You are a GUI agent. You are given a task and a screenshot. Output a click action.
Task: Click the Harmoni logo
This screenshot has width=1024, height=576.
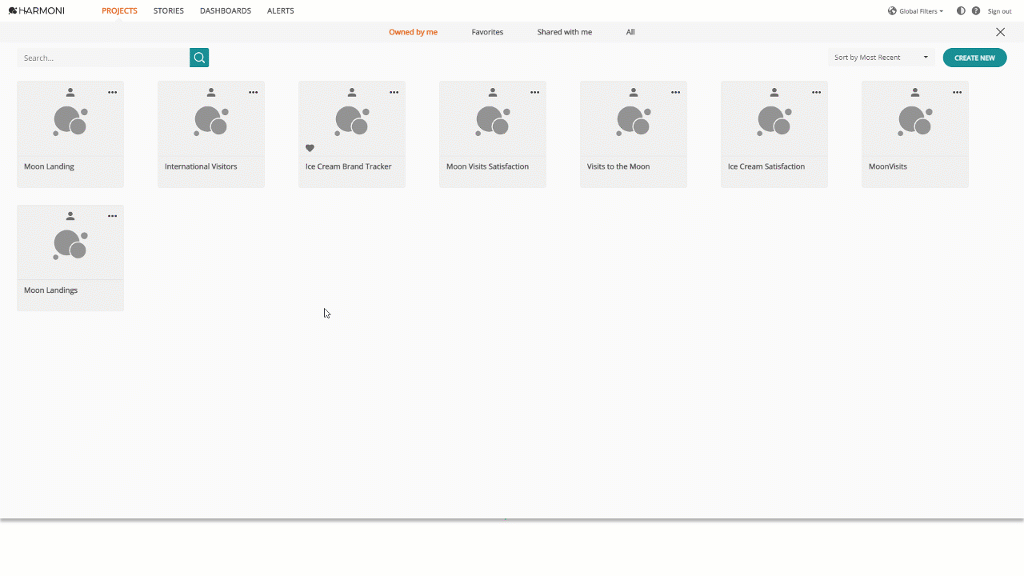37,10
